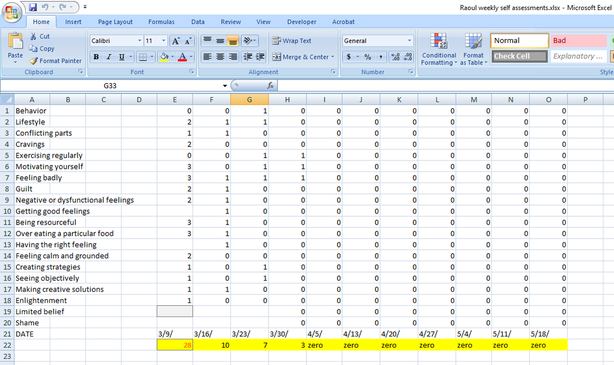Open the Office Button menu
Image resolution: width=614 pixels, height=365 pixels.
pyautogui.click(x=12, y=13)
